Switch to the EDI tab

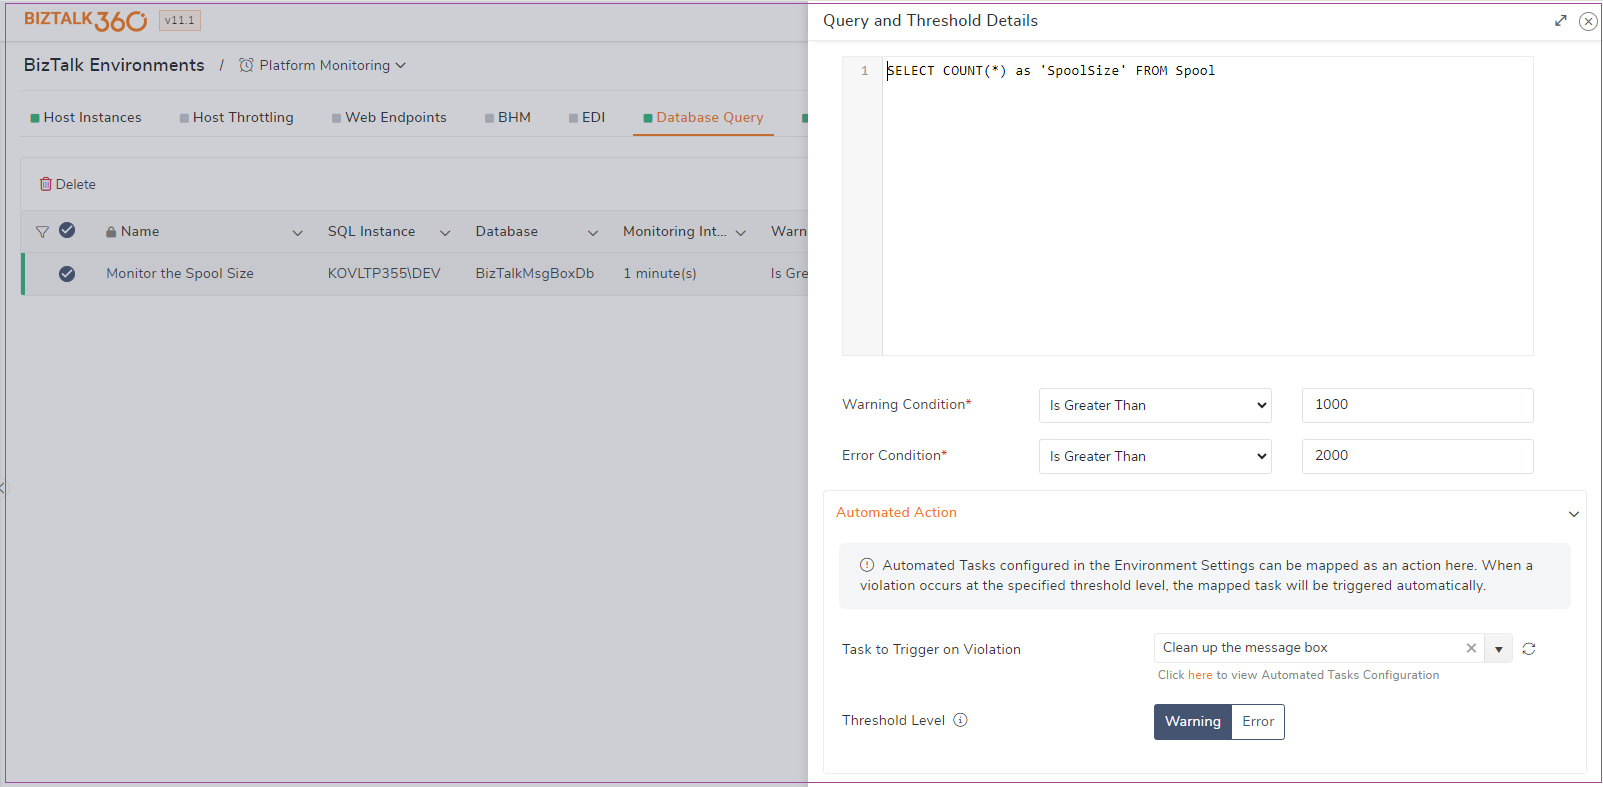pos(587,118)
